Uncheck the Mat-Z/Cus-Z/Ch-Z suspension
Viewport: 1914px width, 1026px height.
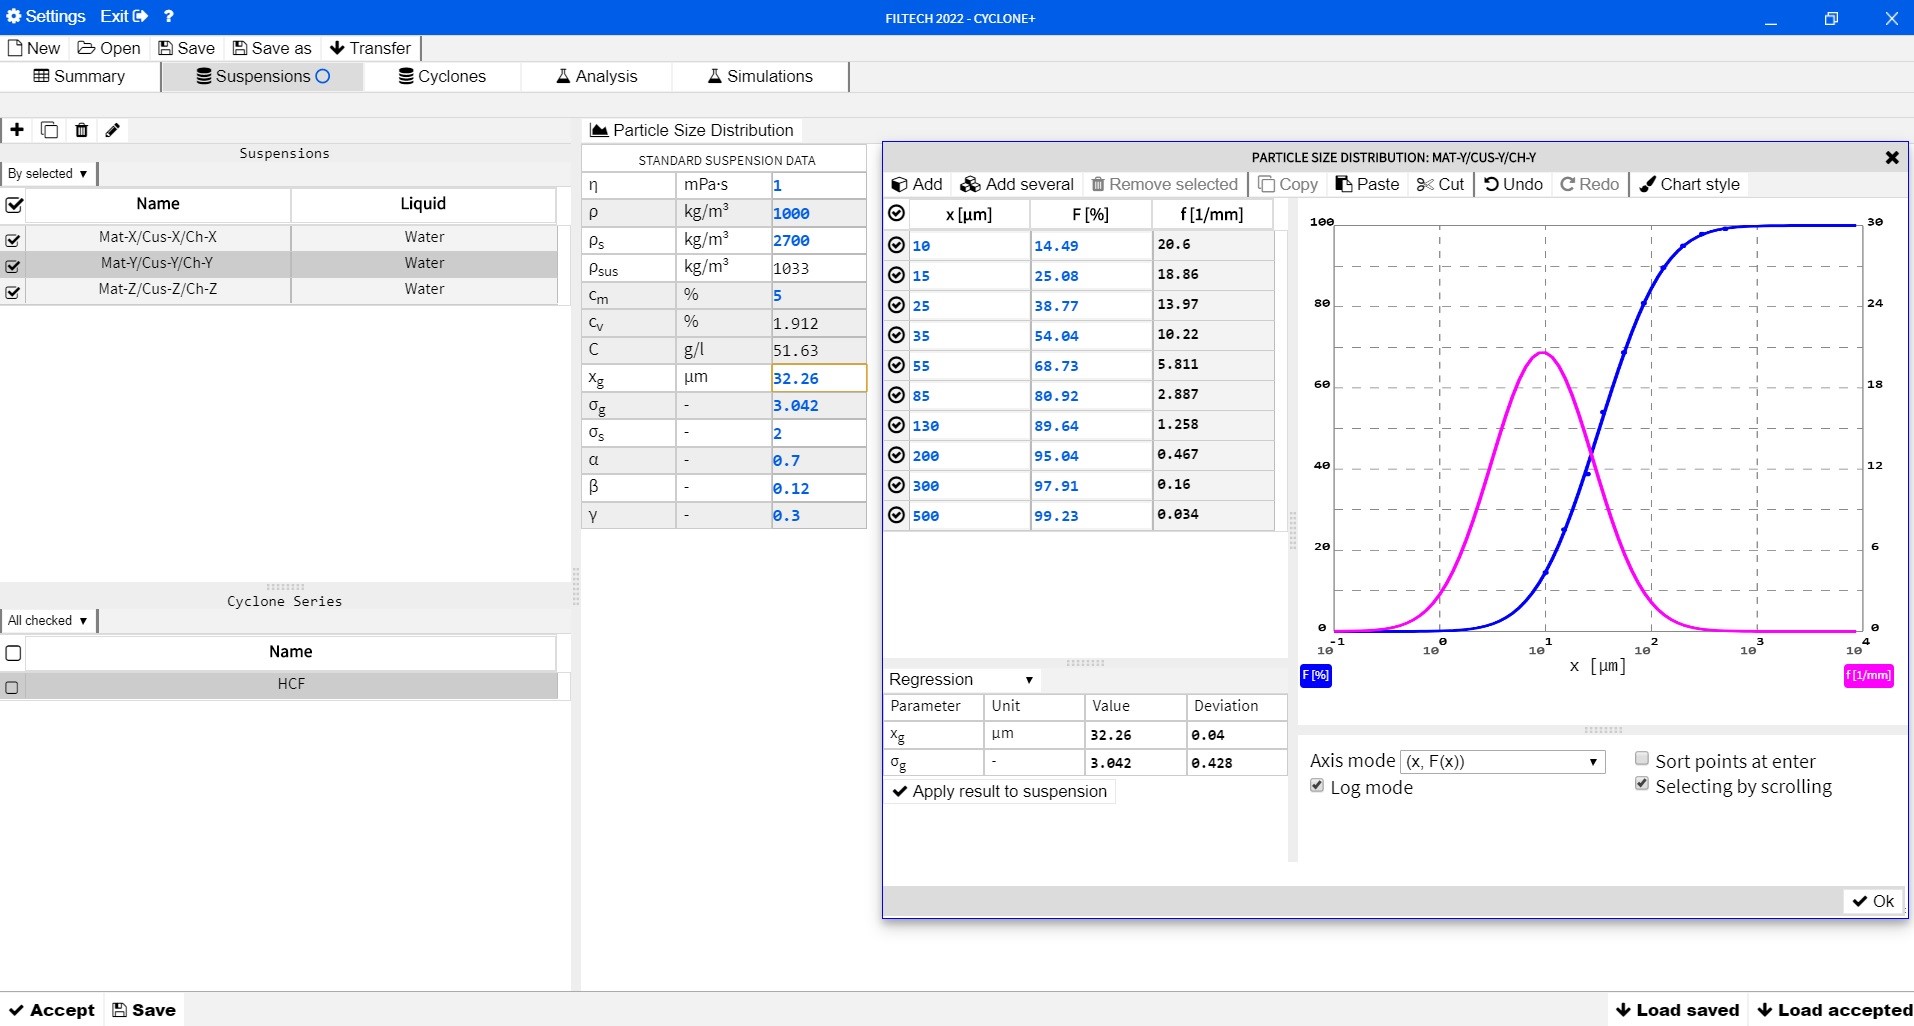(13, 292)
